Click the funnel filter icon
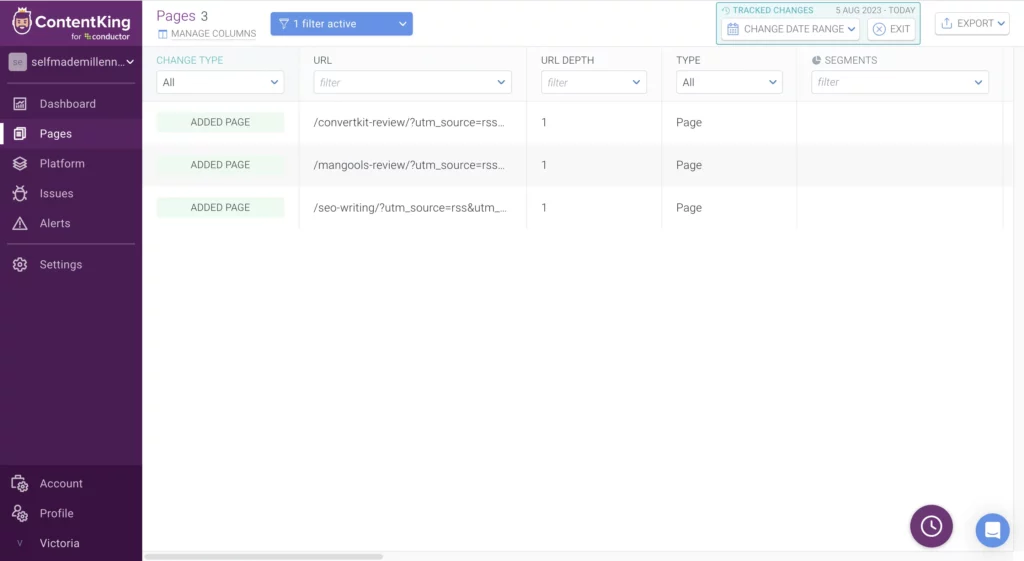Image resolution: width=1024 pixels, height=561 pixels. click(283, 24)
